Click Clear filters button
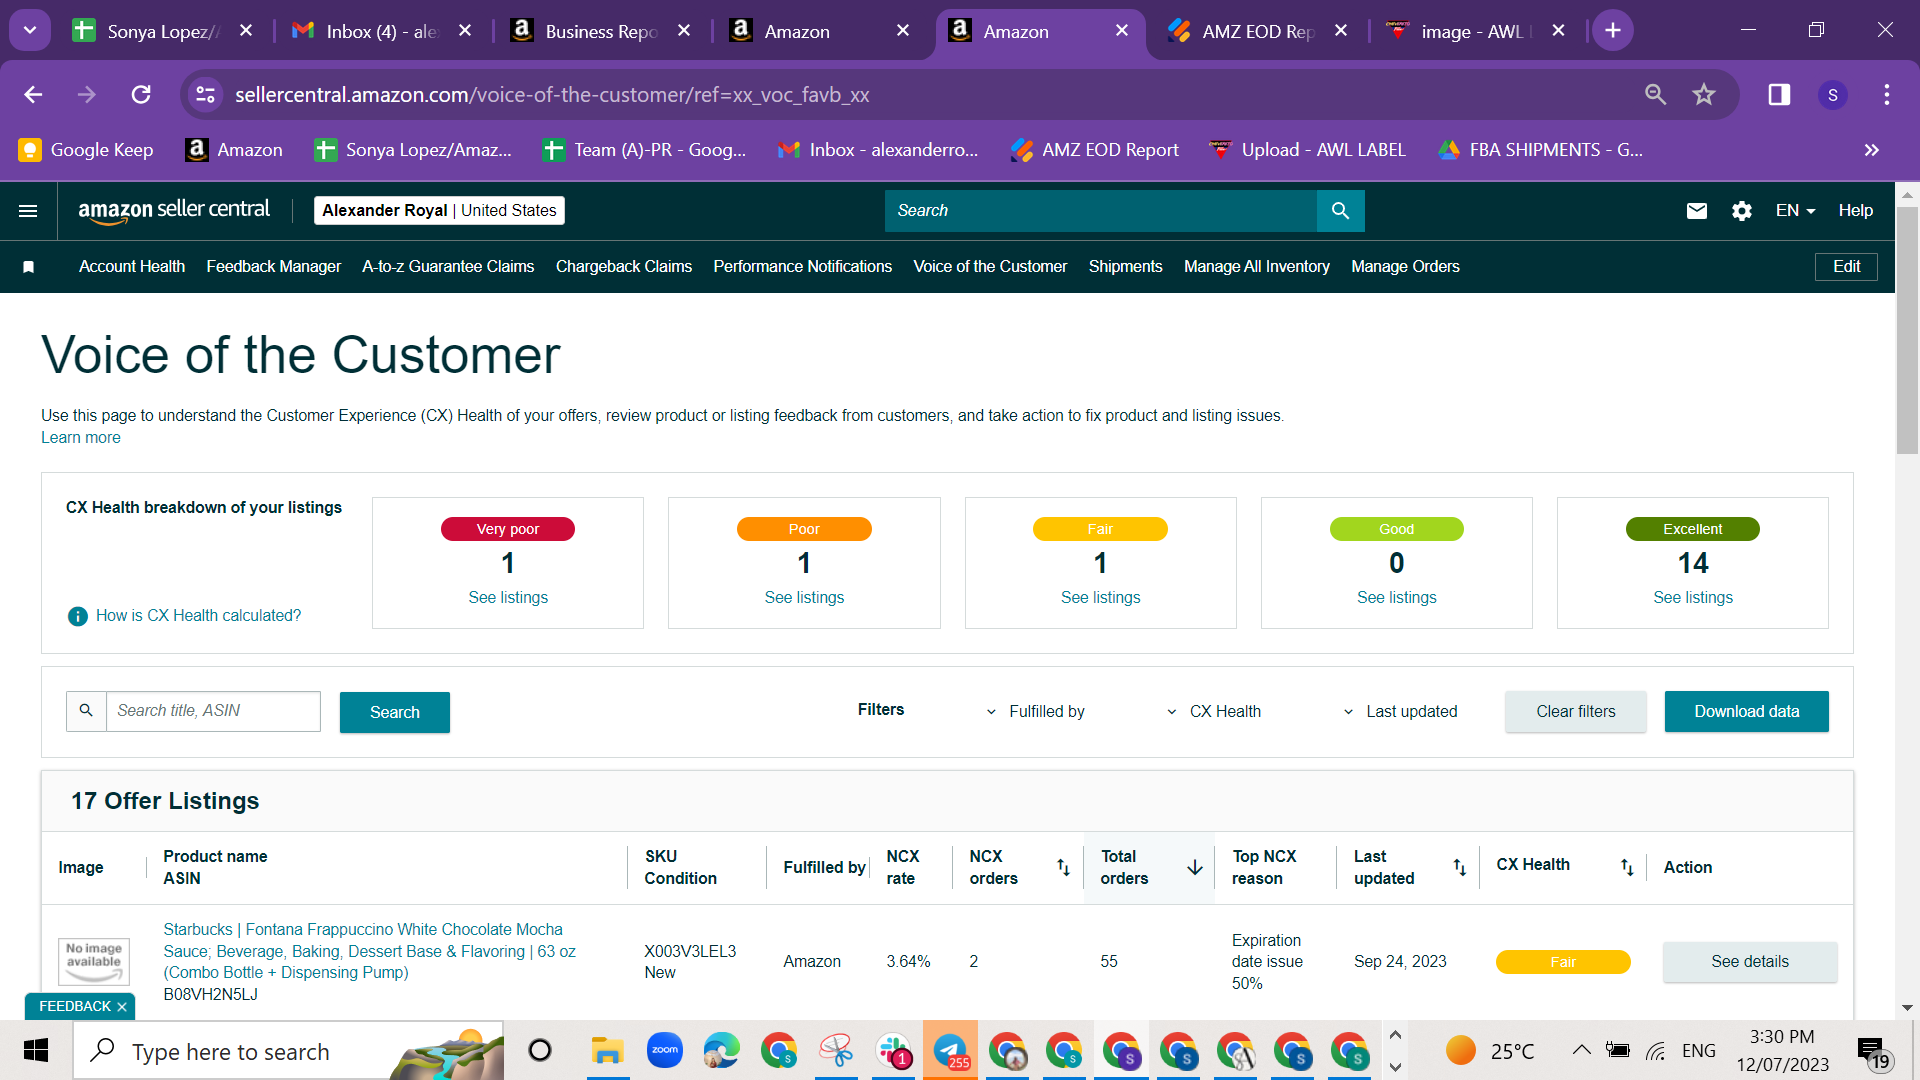This screenshot has width=1920, height=1080. 1576,712
